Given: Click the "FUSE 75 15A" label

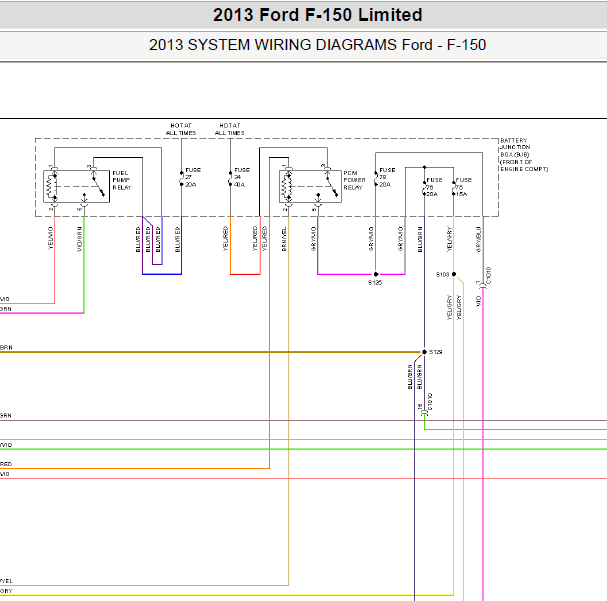Looking at the screenshot, I should click(x=463, y=187).
